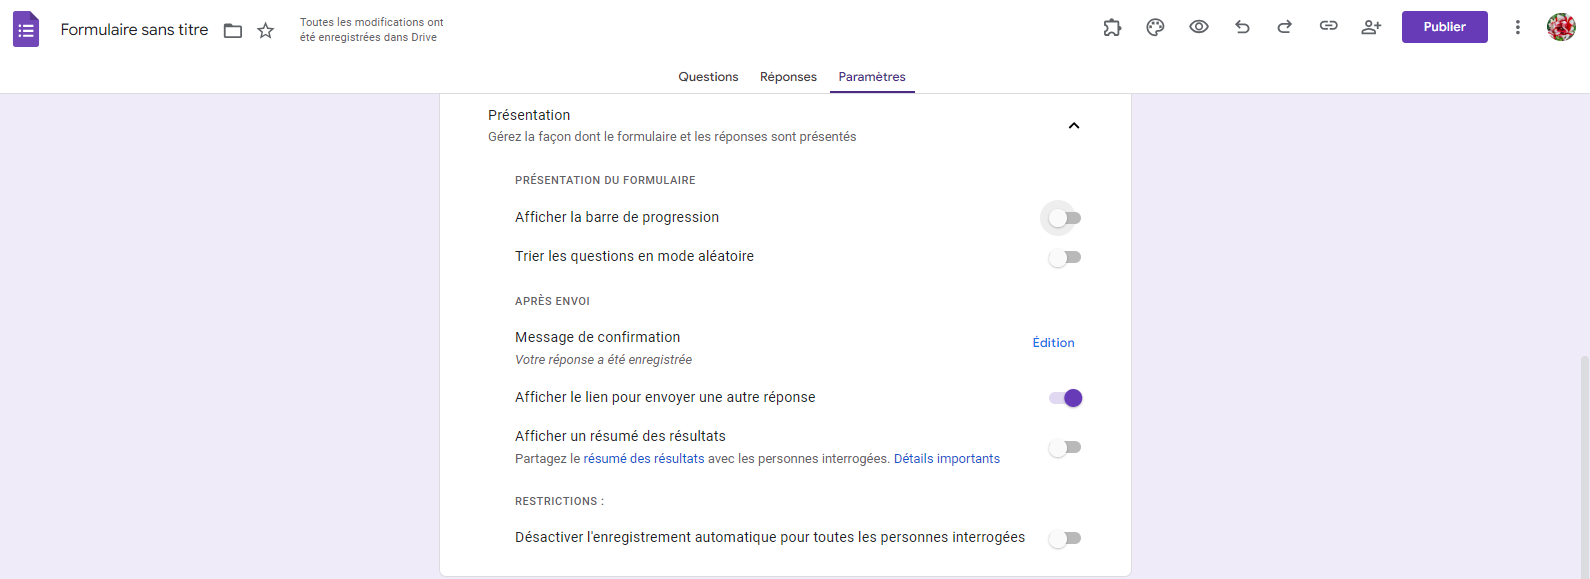The height and width of the screenshot is (579, 1590).
Task: Enable Afficher un résumé des résultats
Action: click(1064, 447)
